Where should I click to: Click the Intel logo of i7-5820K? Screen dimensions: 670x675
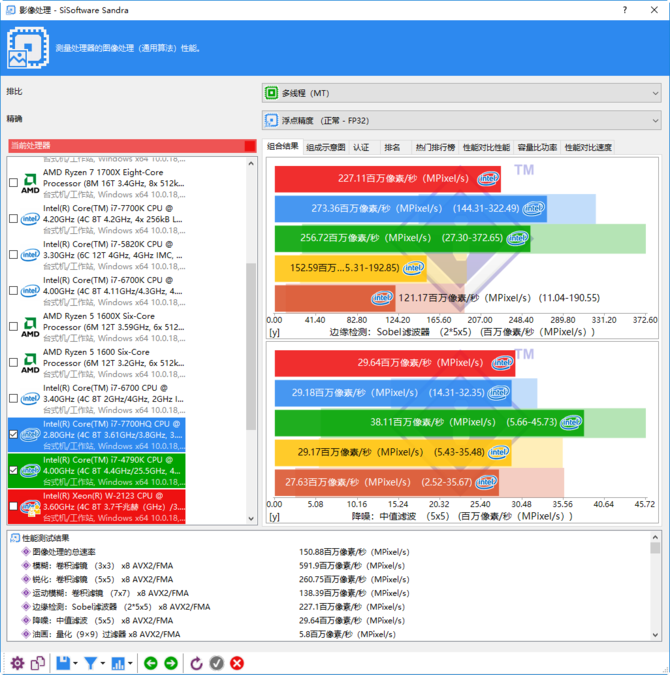pyautogui.click(x=30, y=255)
